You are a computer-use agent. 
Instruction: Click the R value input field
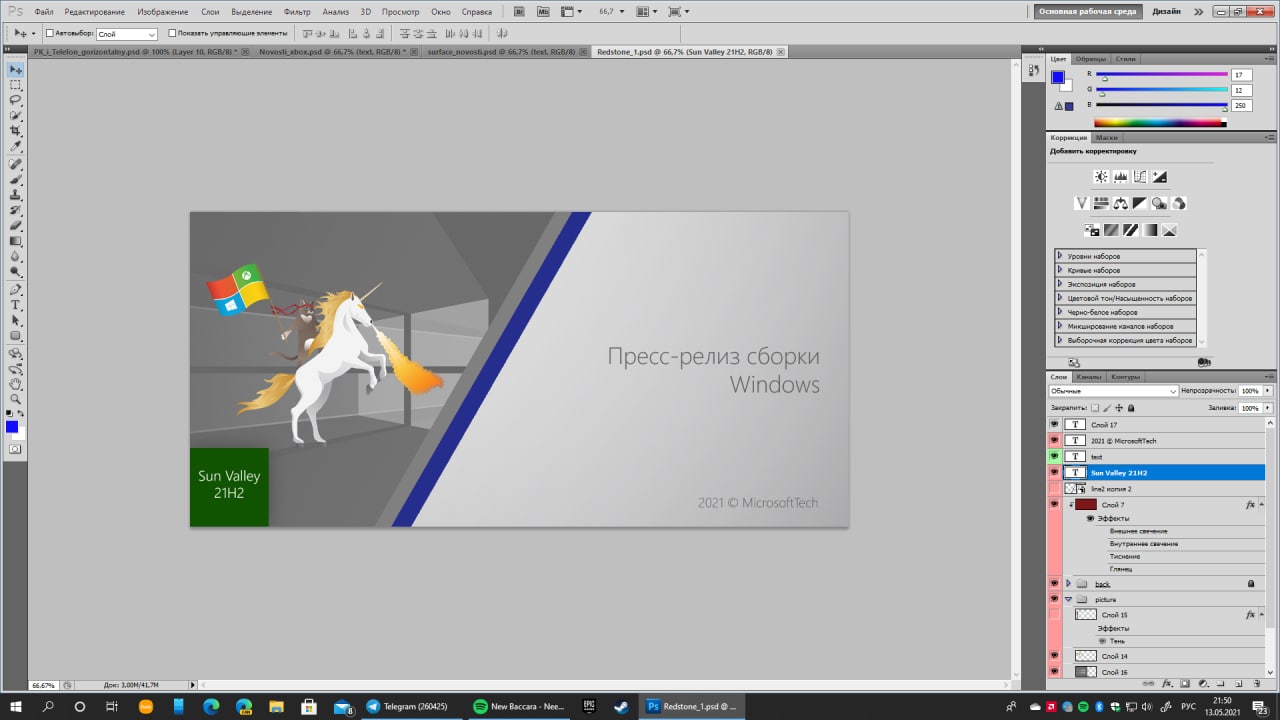[1242, 75]
